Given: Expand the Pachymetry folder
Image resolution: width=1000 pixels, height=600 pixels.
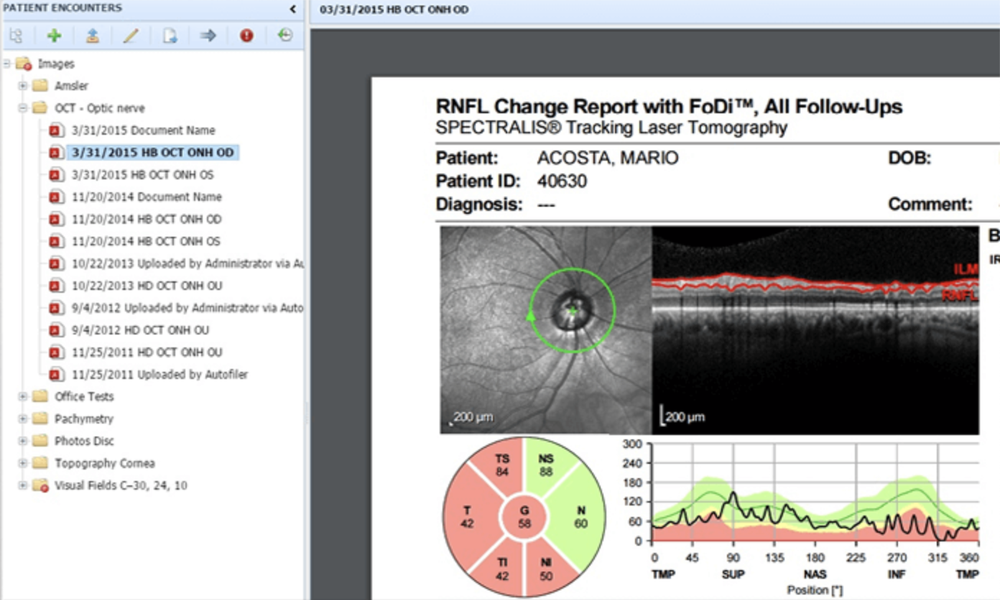Looking at the screenshot, I should point(23,419).
